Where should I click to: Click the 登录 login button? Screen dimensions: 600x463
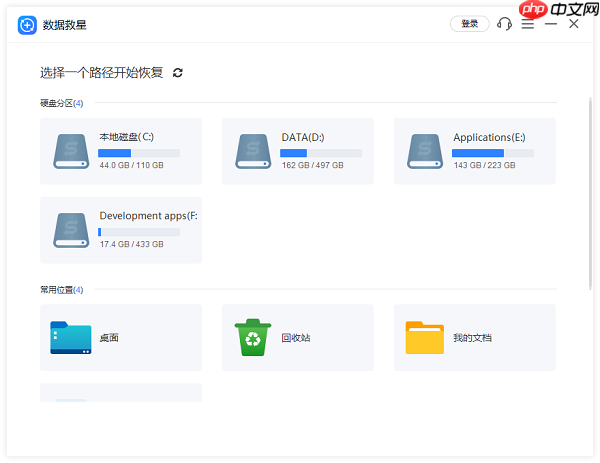[x=469, y=24]
